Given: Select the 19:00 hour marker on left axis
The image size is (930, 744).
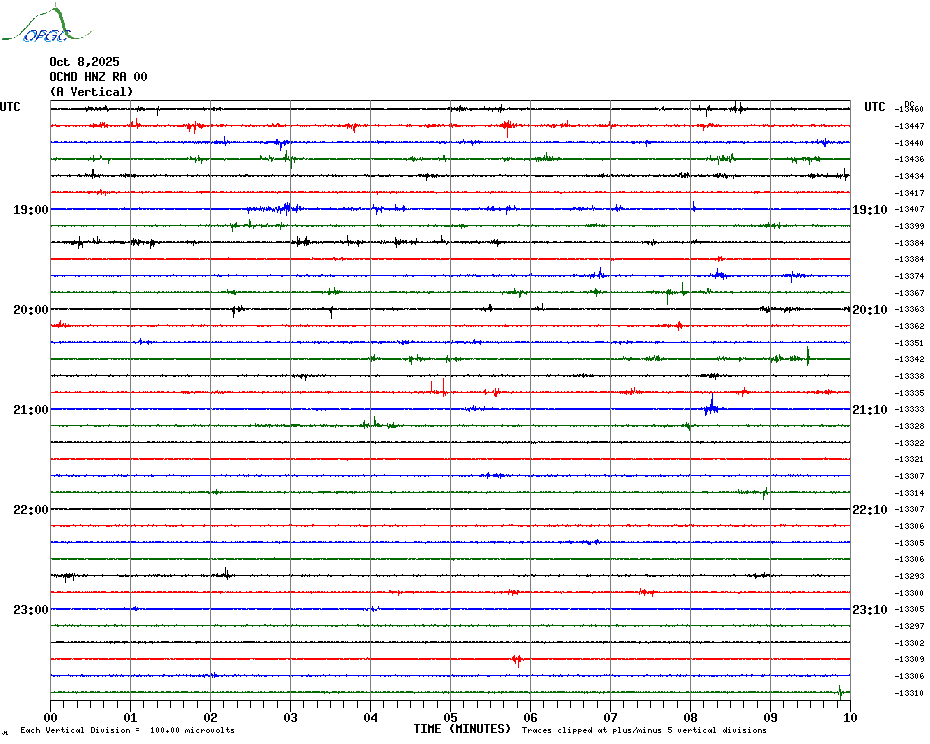Looking at the screenshot, I should (30, 210).
